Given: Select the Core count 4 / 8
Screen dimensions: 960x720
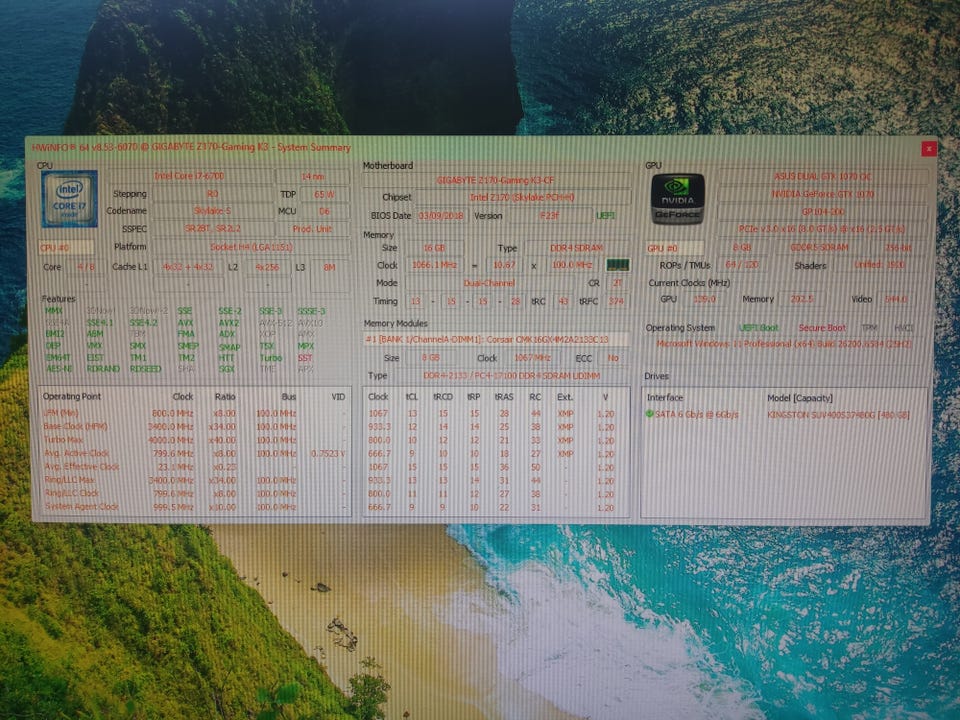Looking at the screenshot, I should (x=86, y=267).
